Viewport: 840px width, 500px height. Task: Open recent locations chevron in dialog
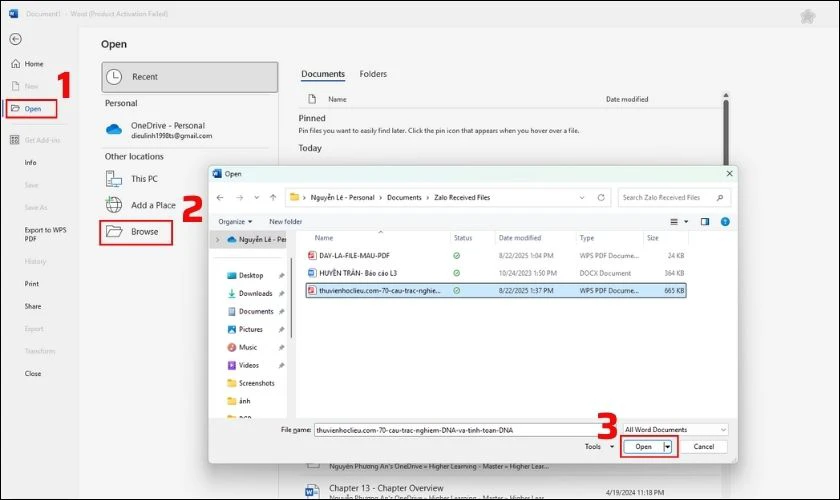[257, 198]
